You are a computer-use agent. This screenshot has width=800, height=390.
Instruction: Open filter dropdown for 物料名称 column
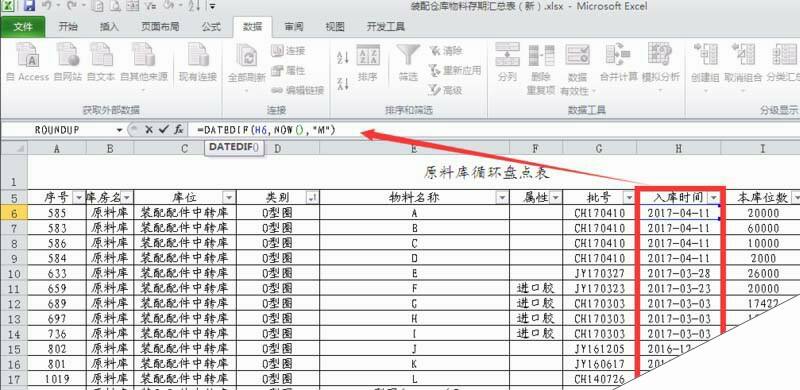pyautogui.click(x=503, y=198)
